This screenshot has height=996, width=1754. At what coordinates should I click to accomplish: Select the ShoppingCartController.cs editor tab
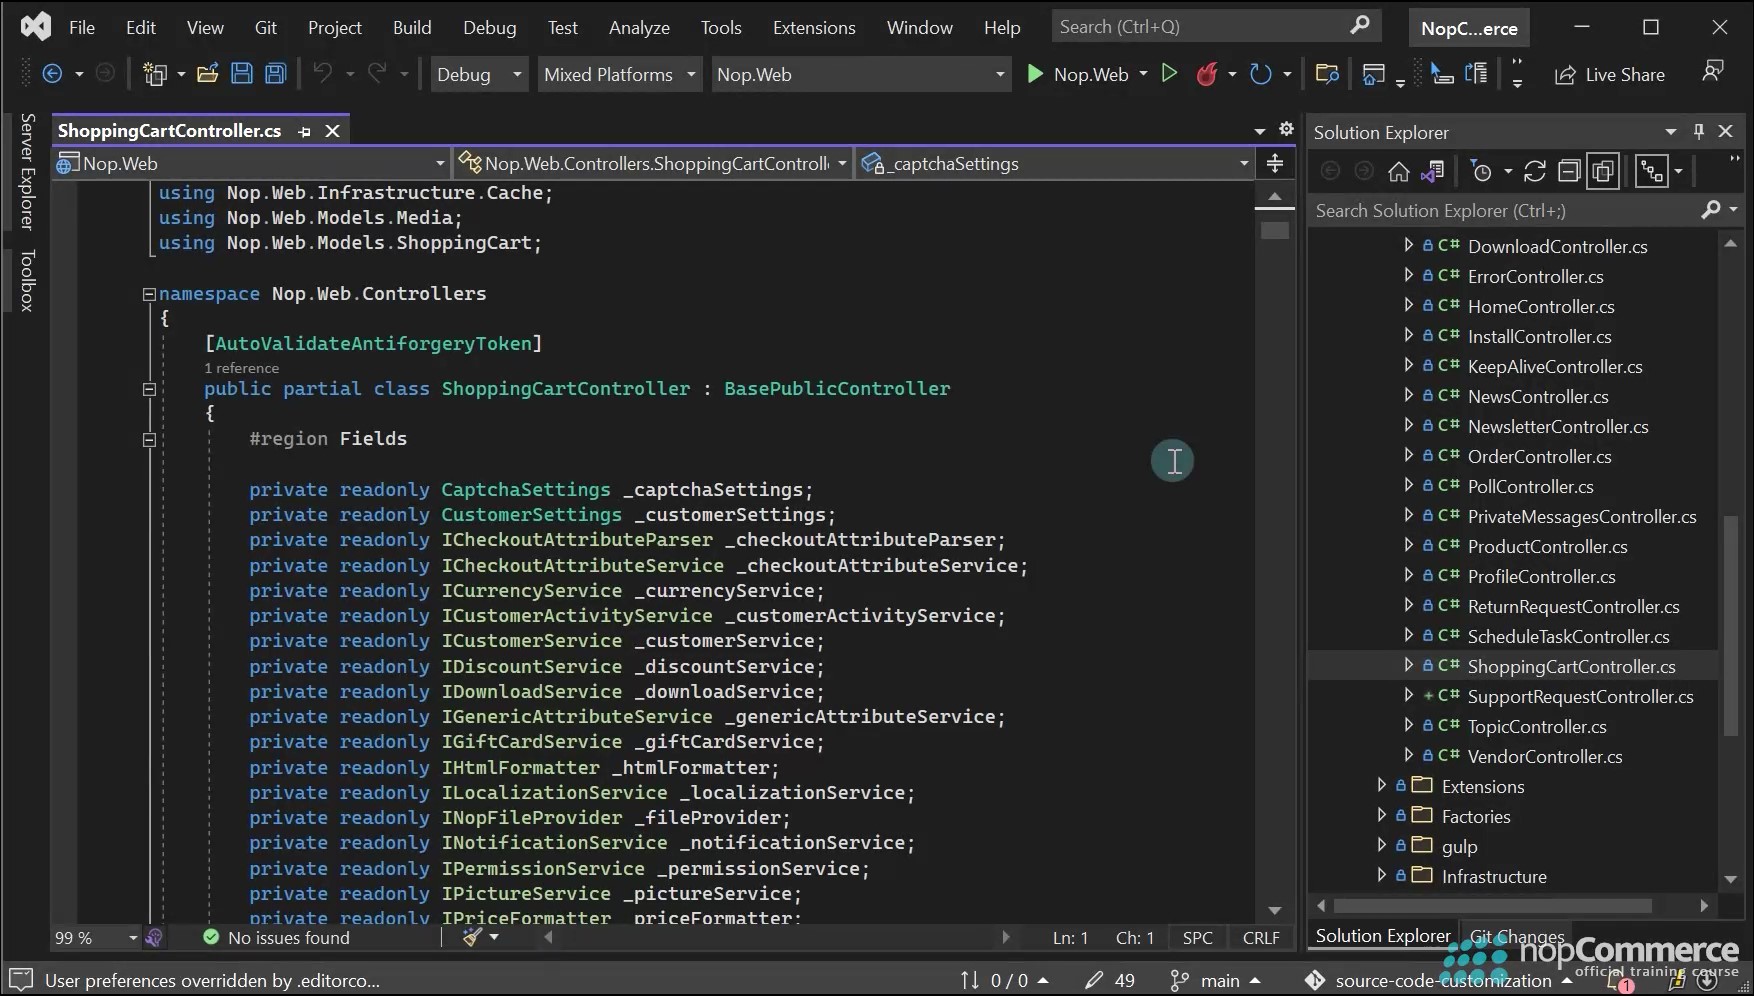[x=170, y=131]
